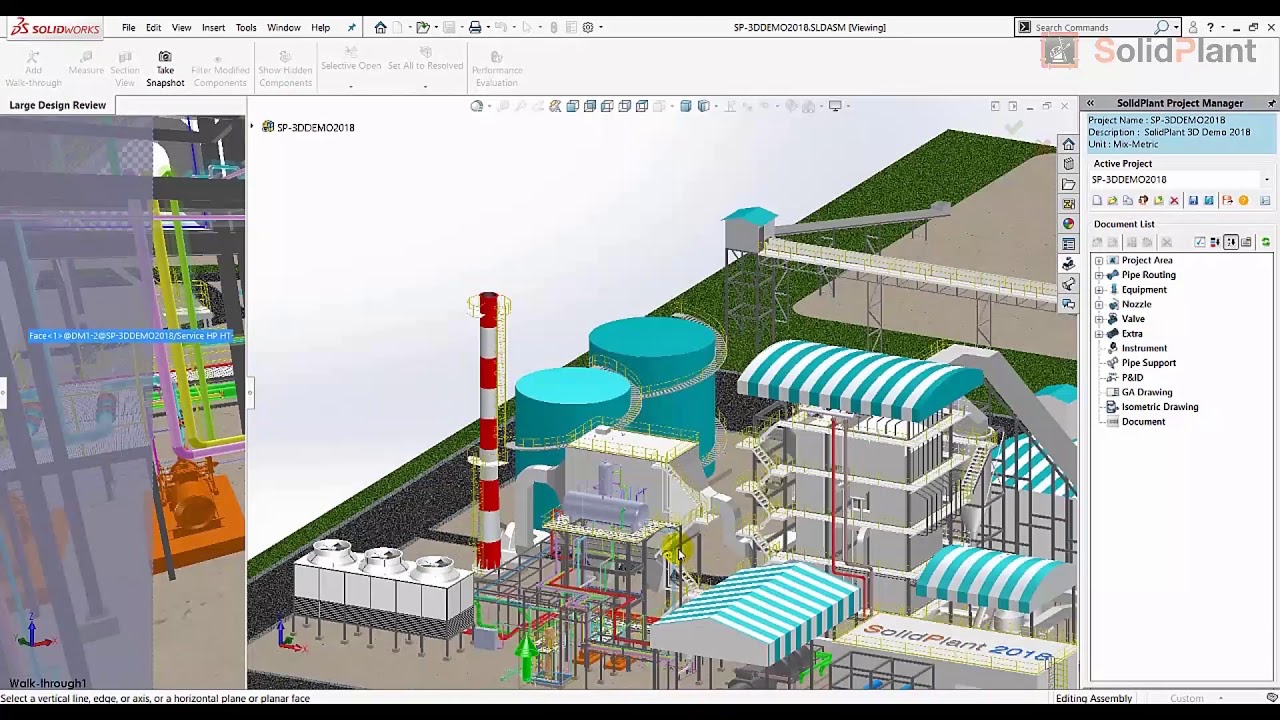
Task: Open the File menu
Action: [x=129, y=27]
